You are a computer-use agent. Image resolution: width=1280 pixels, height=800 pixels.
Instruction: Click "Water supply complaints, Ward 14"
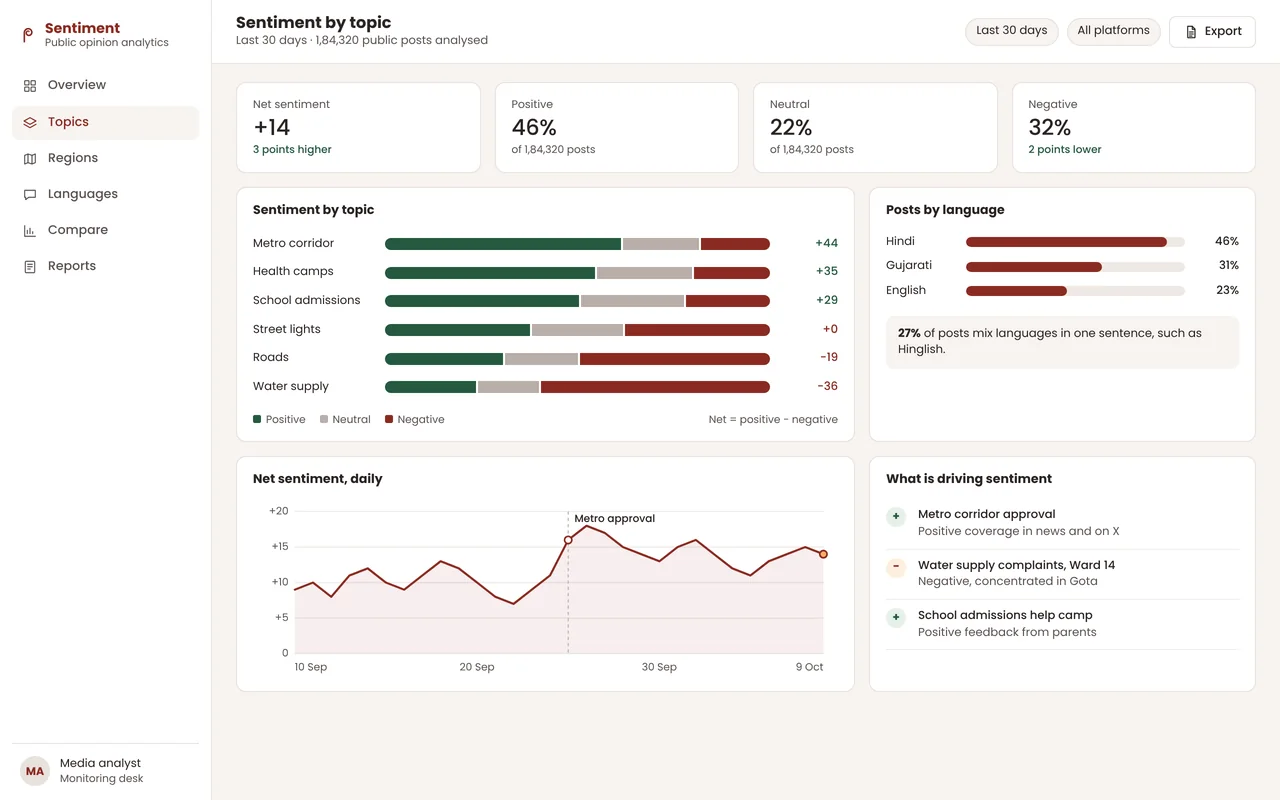click(x=1016, y=565)
